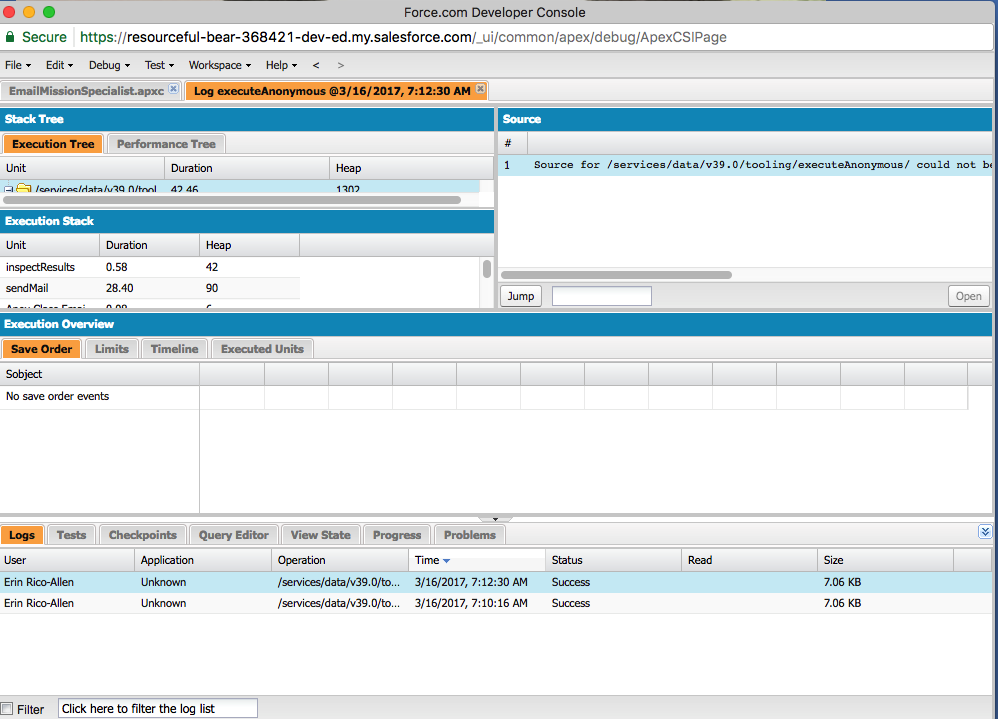The image size is (998, 719).
Task: Go back with the < button
Action: (316, 65)
